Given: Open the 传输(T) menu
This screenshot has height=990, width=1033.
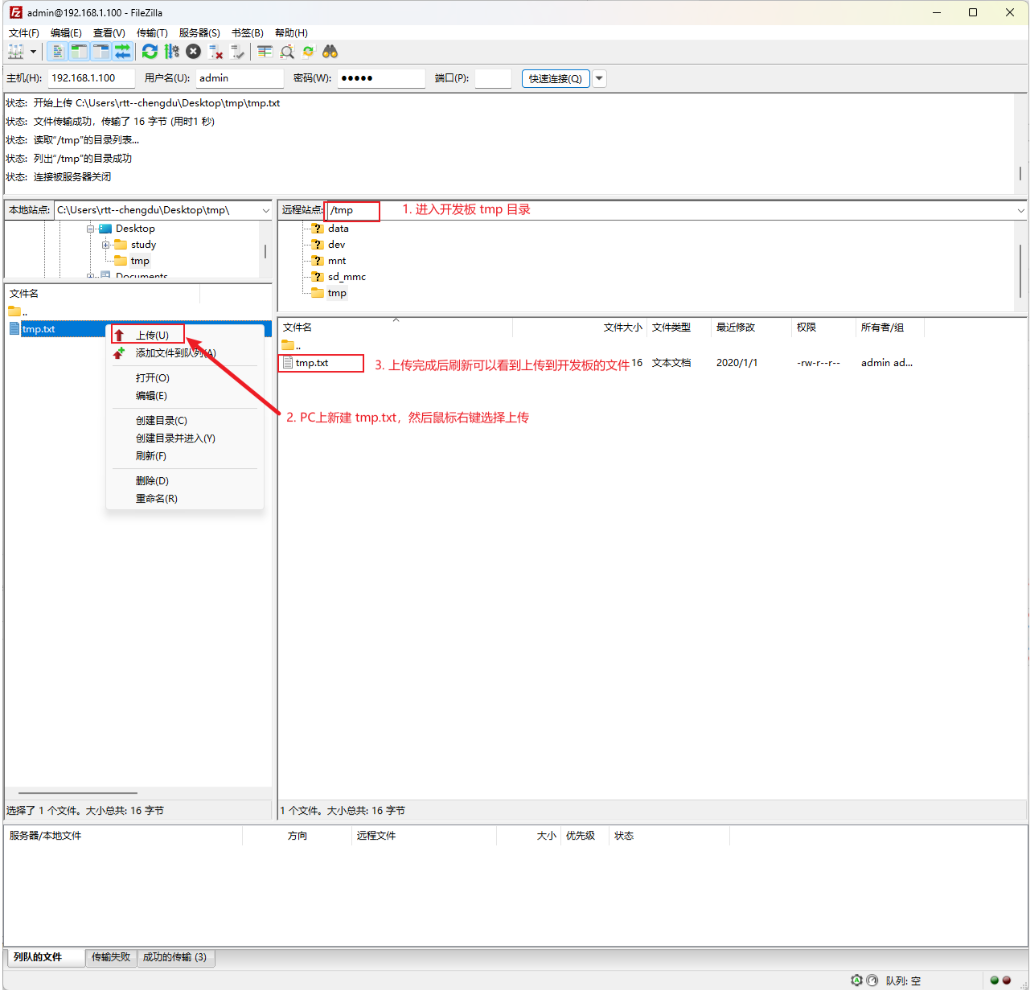Looking at the screenshot, I should point(152,33).
